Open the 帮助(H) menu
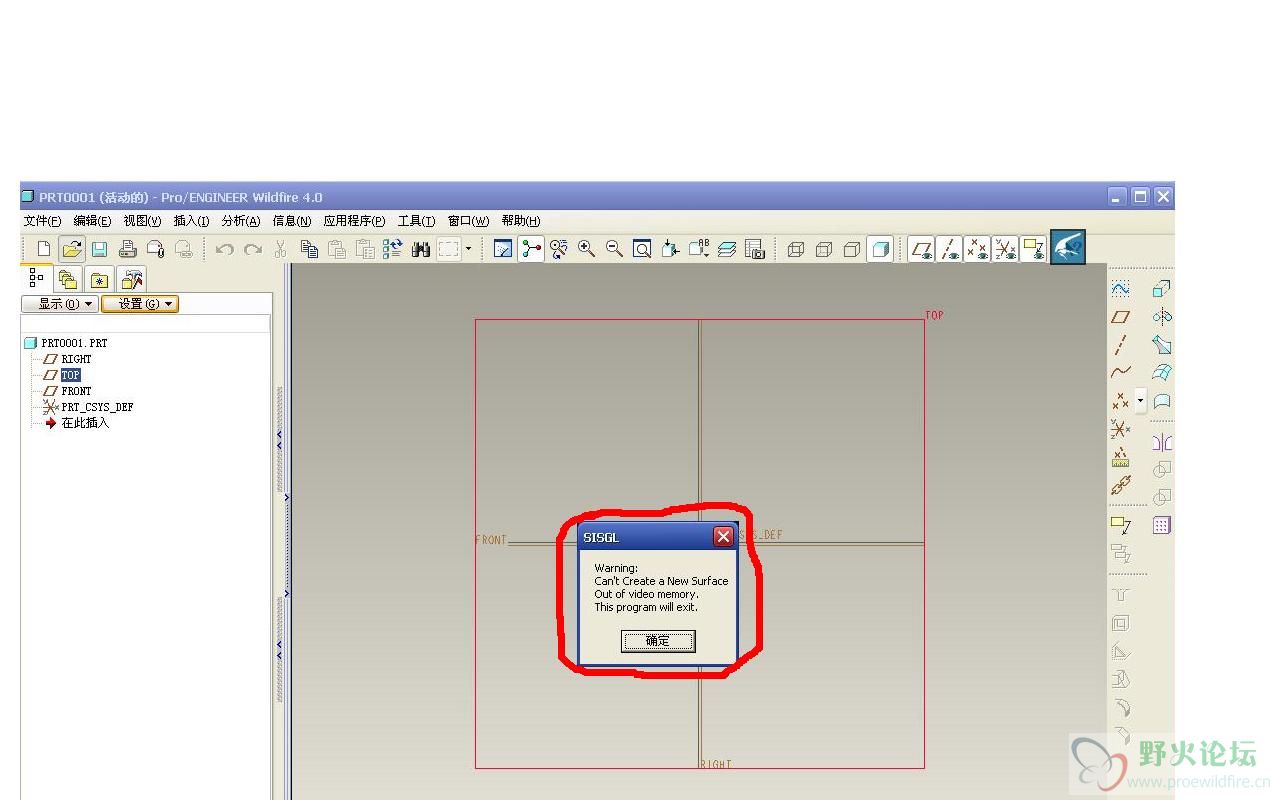This screenshot has height=800, width=1280. (521, 221)
